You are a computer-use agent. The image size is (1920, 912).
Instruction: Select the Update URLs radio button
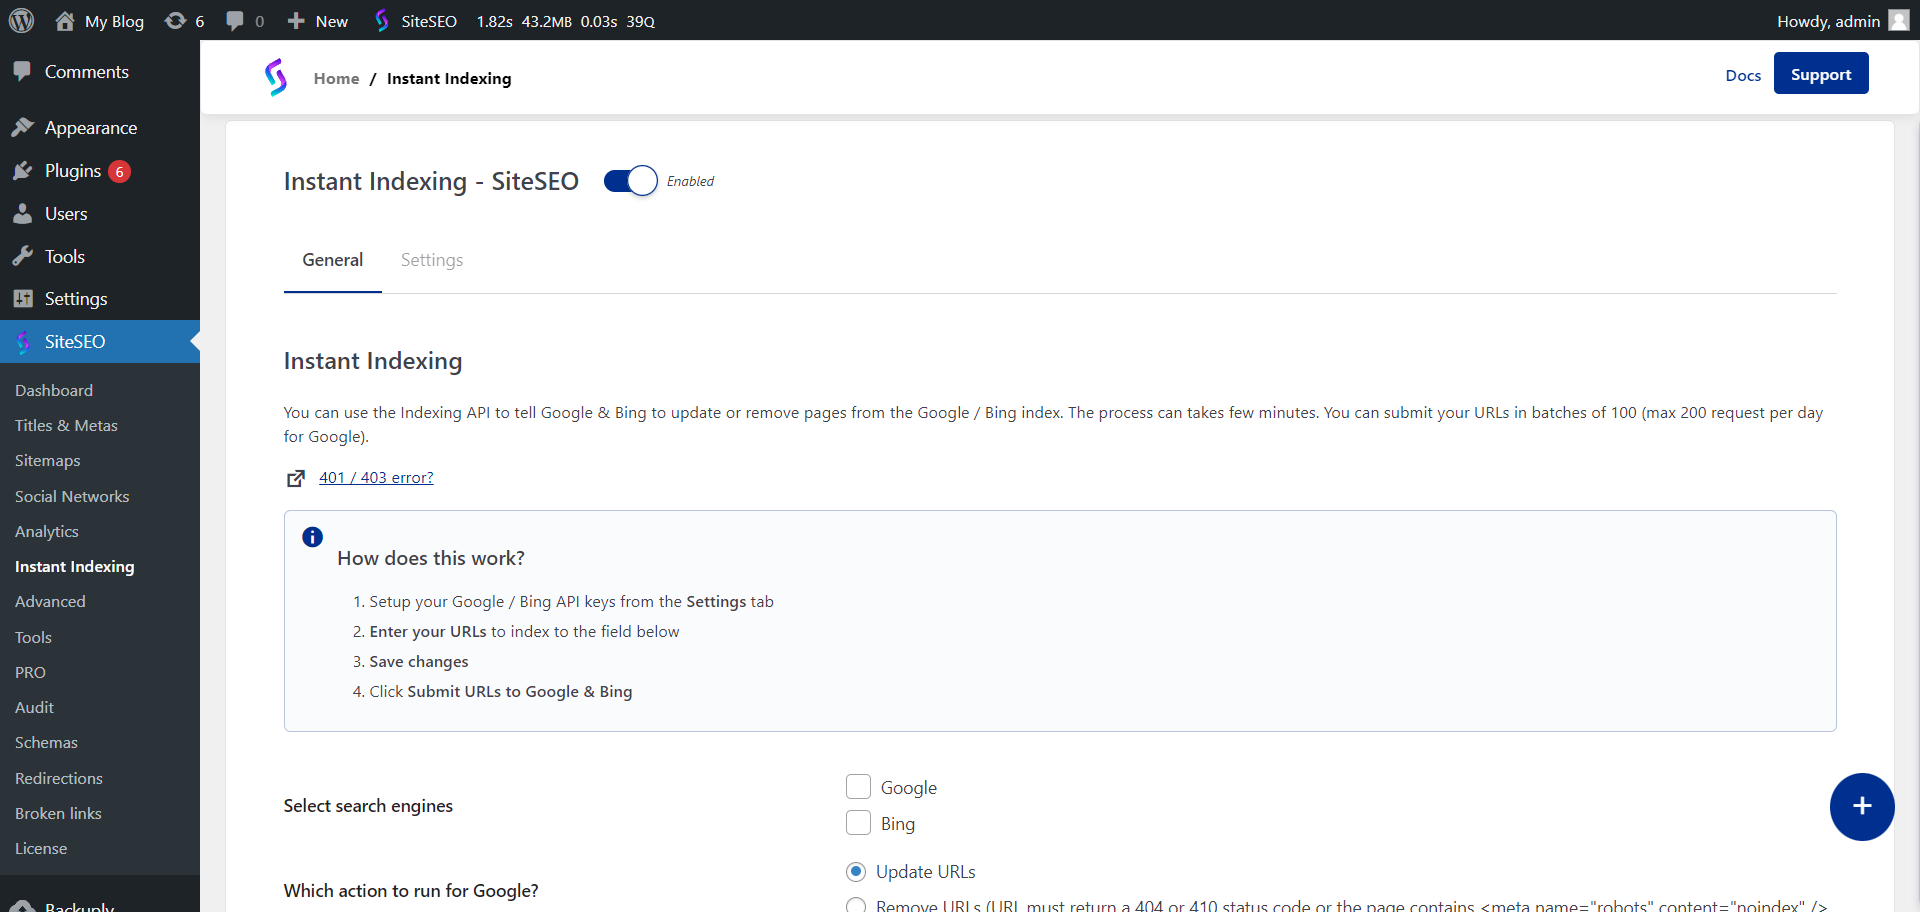[x=856, y=872]
